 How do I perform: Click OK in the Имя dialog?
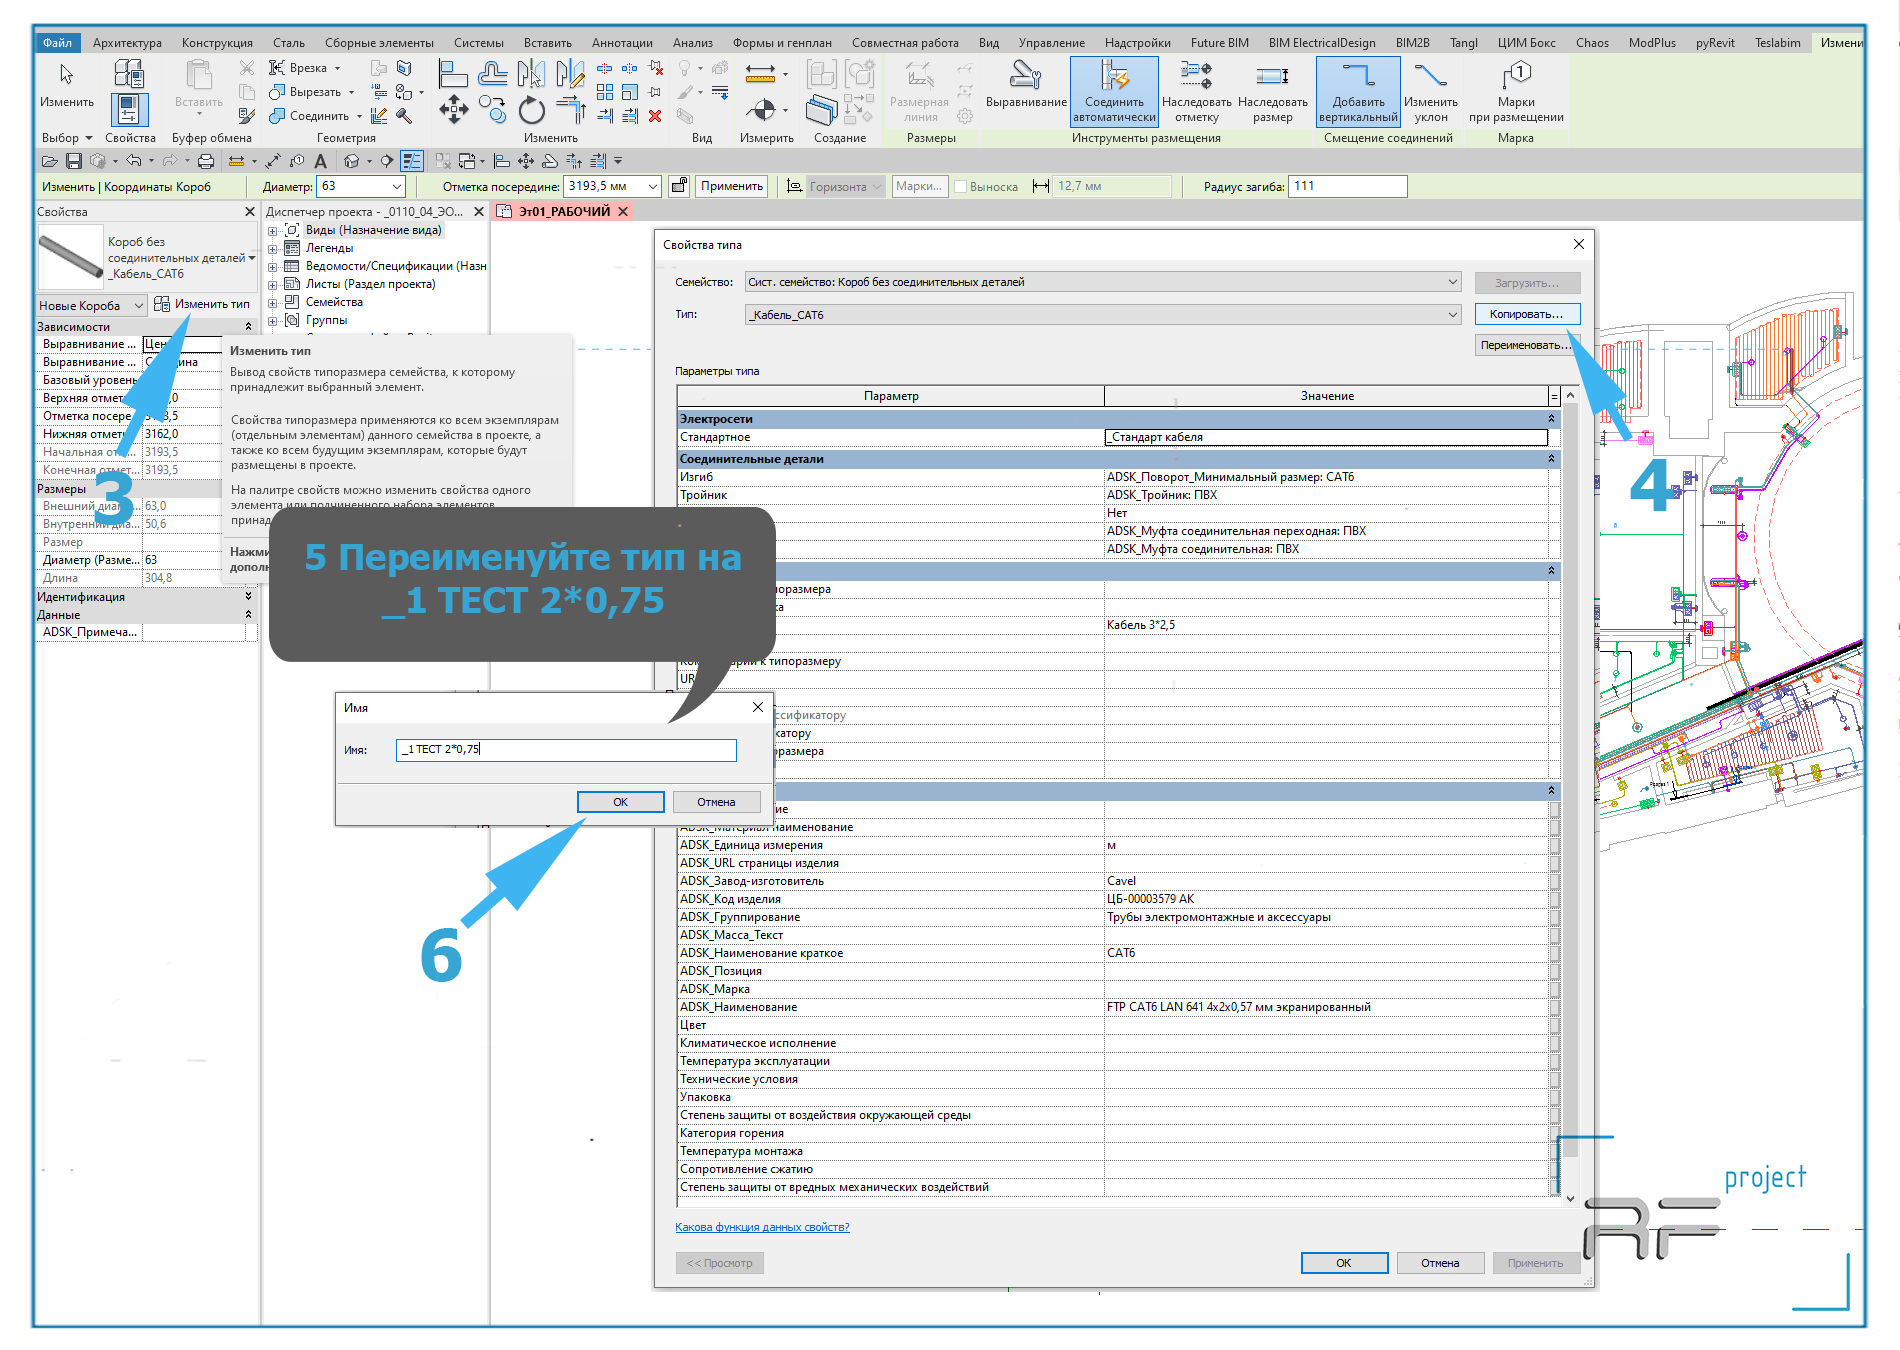620,802
